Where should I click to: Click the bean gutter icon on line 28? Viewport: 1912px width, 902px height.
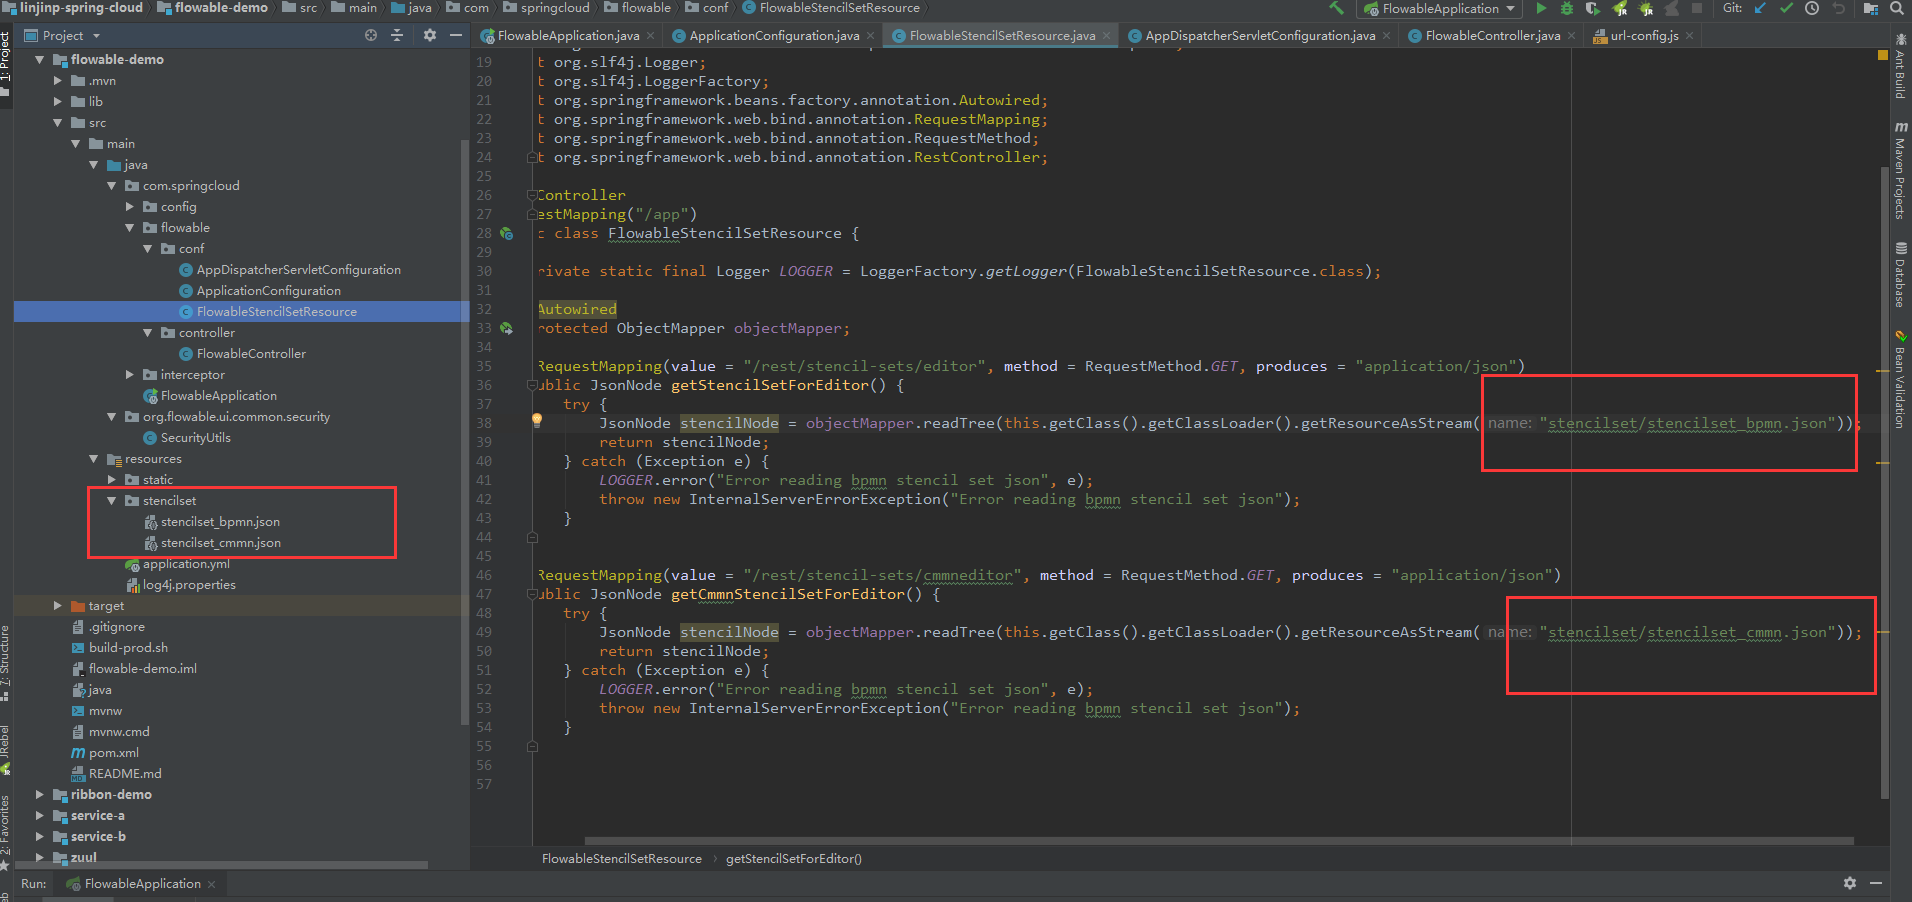[x=506, y=233]
